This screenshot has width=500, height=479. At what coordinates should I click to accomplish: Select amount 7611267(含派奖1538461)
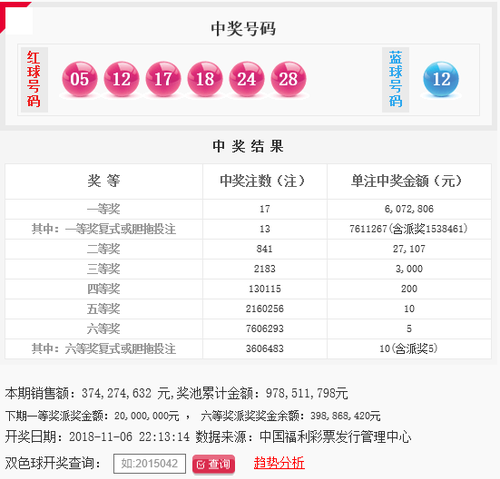tap(409, 229)
